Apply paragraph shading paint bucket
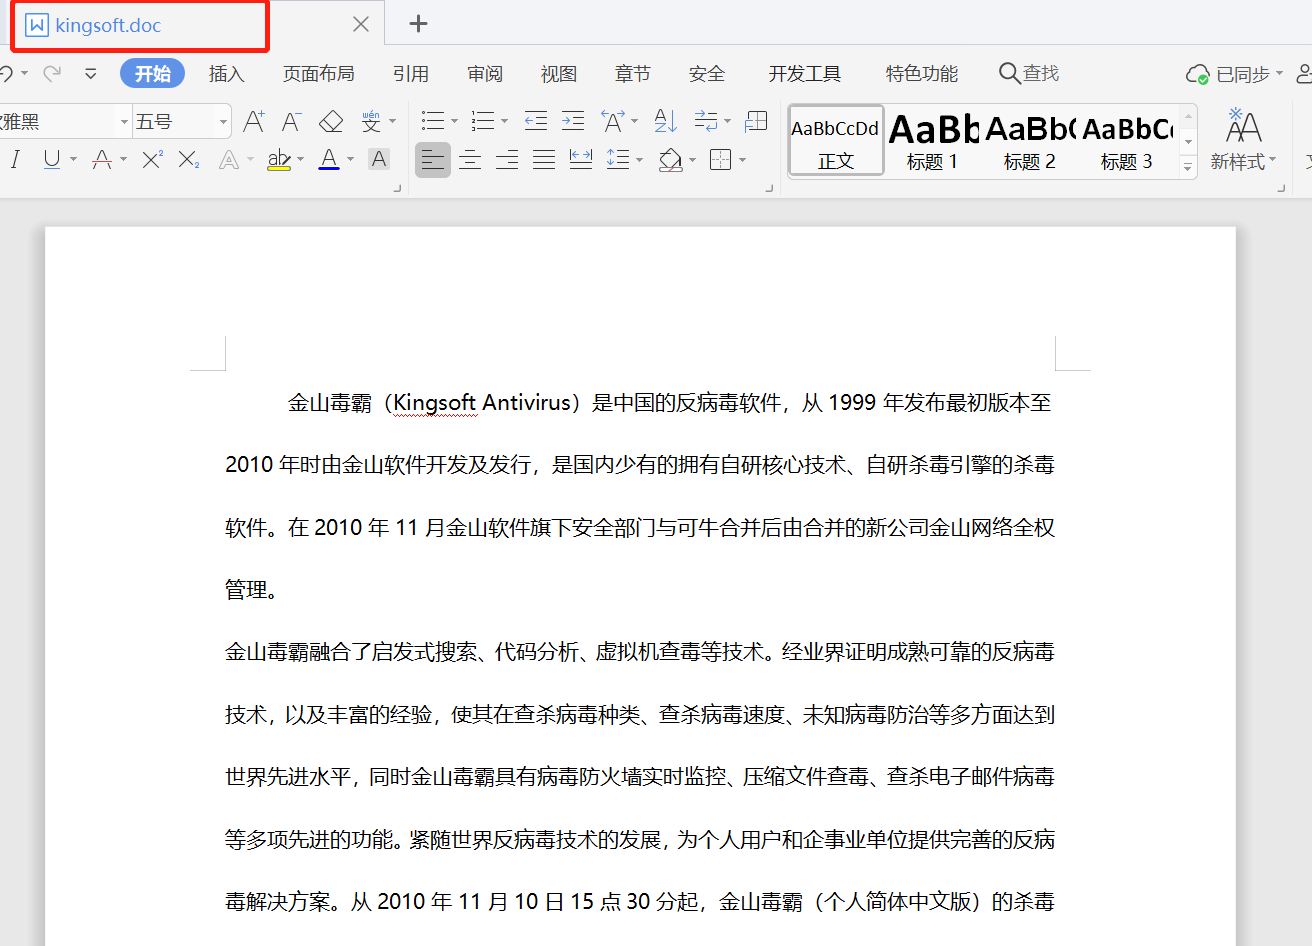Screen dimensions: 1312x946 (x=670, y=159)
